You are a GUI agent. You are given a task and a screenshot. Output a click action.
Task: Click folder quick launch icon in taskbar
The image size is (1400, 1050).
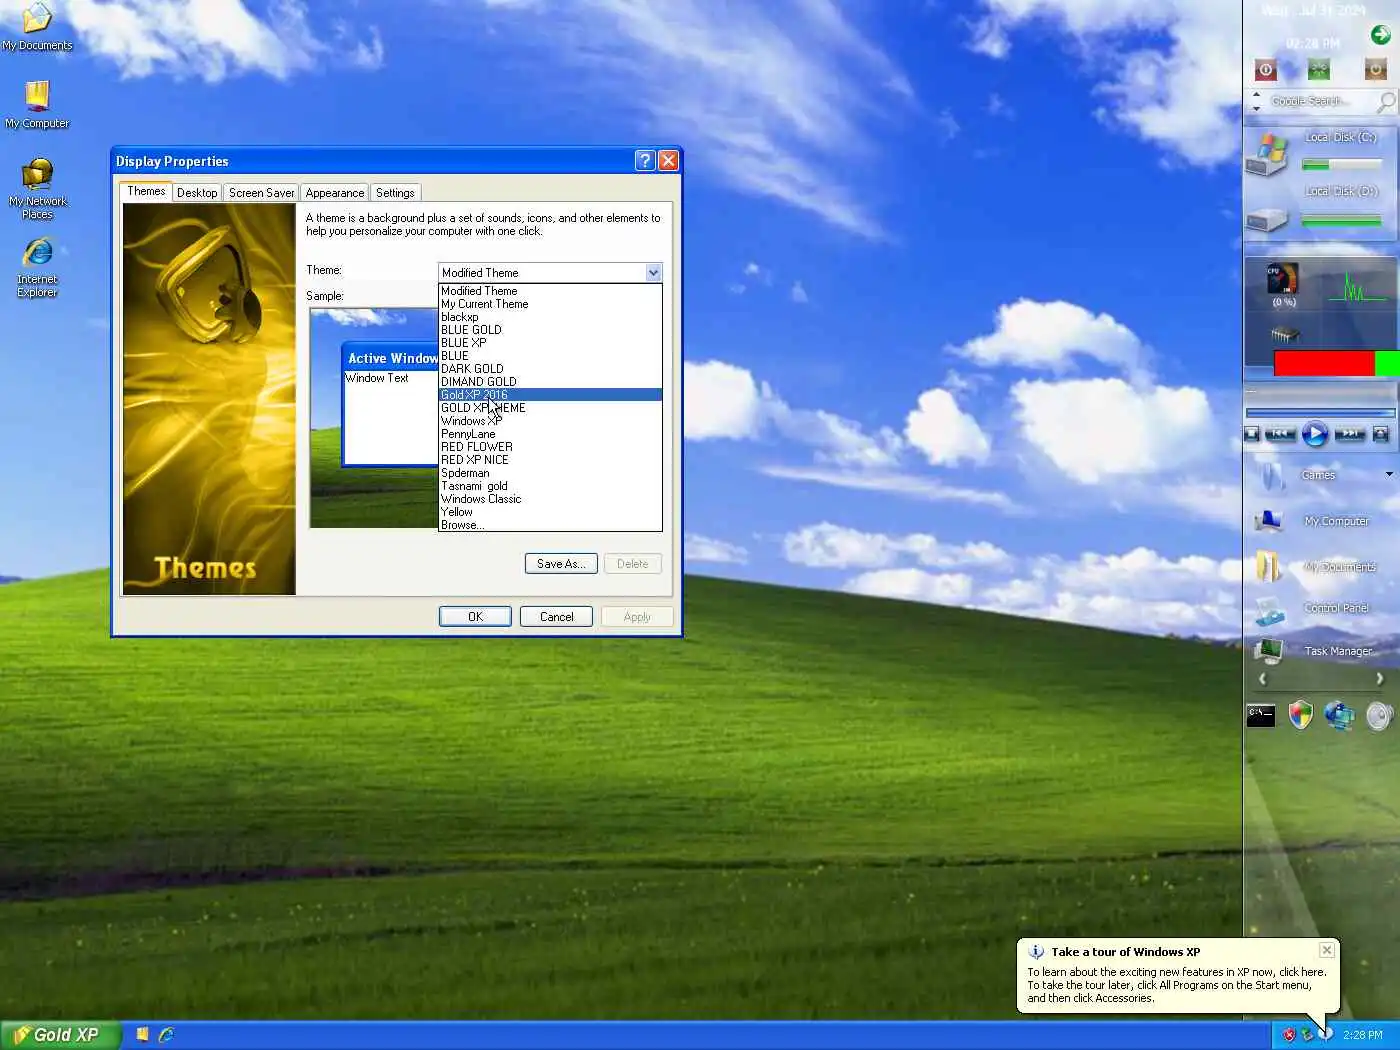tap(142, 1035)
